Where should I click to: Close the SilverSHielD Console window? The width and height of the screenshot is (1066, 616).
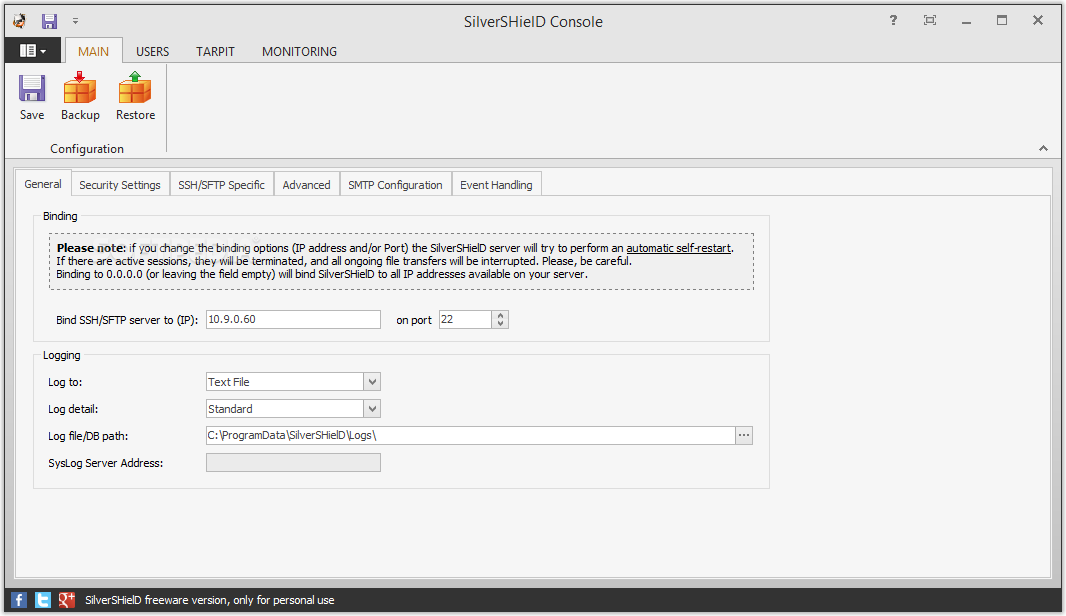click(1038, 20)
